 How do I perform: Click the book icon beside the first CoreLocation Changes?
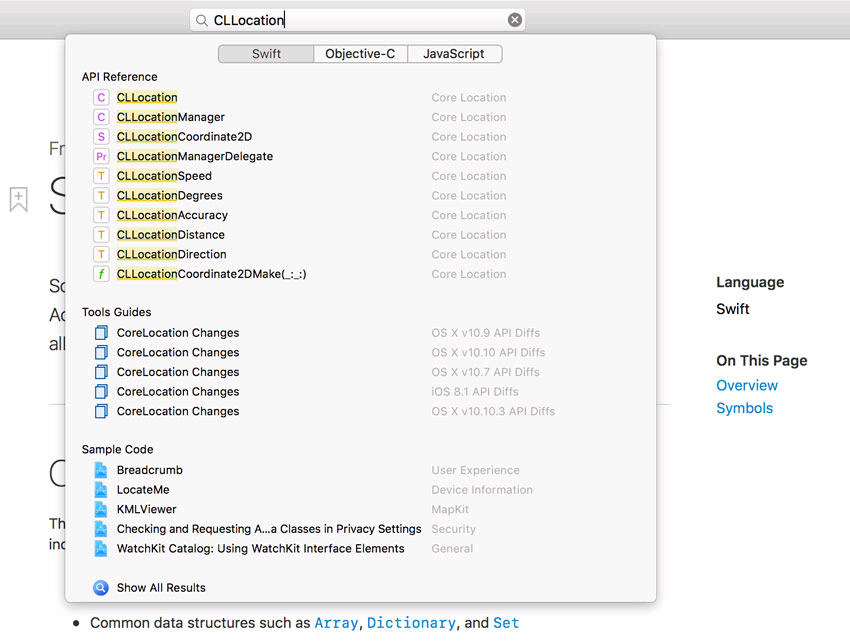101,332
